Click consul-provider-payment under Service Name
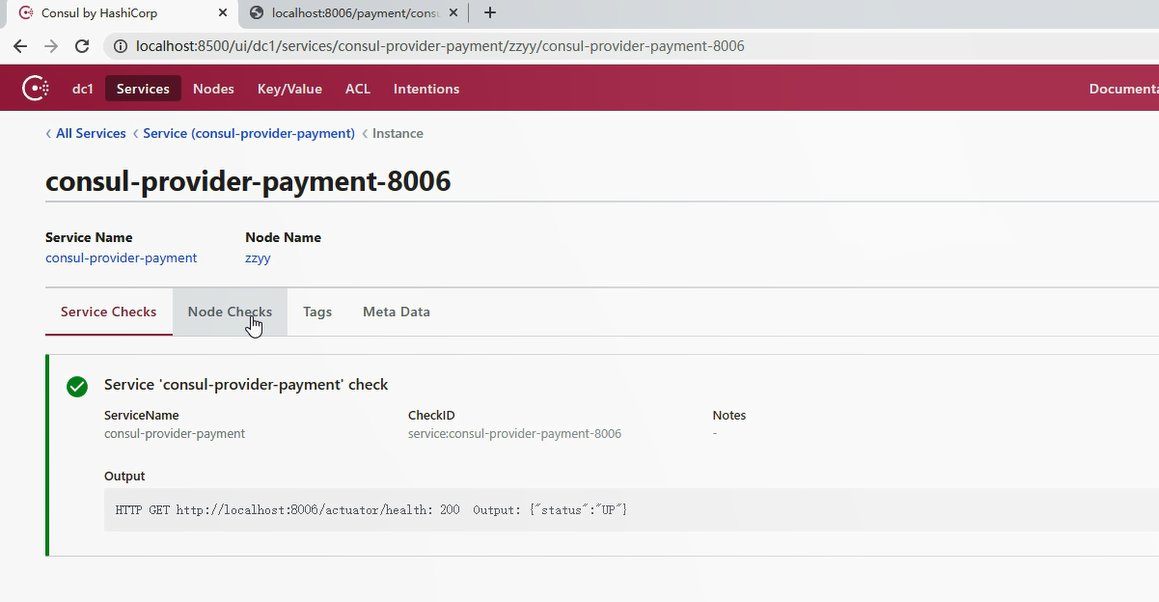The height and width of the screenshot is (602, 1159). [121, 257]
